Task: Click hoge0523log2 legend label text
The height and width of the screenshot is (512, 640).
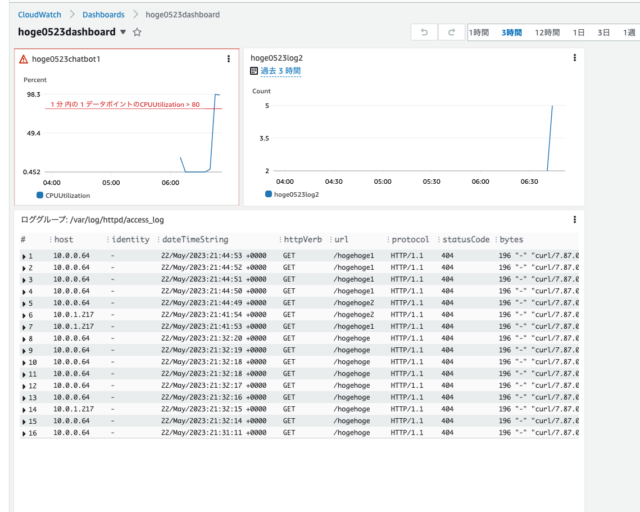Action: tap(296, 194)
